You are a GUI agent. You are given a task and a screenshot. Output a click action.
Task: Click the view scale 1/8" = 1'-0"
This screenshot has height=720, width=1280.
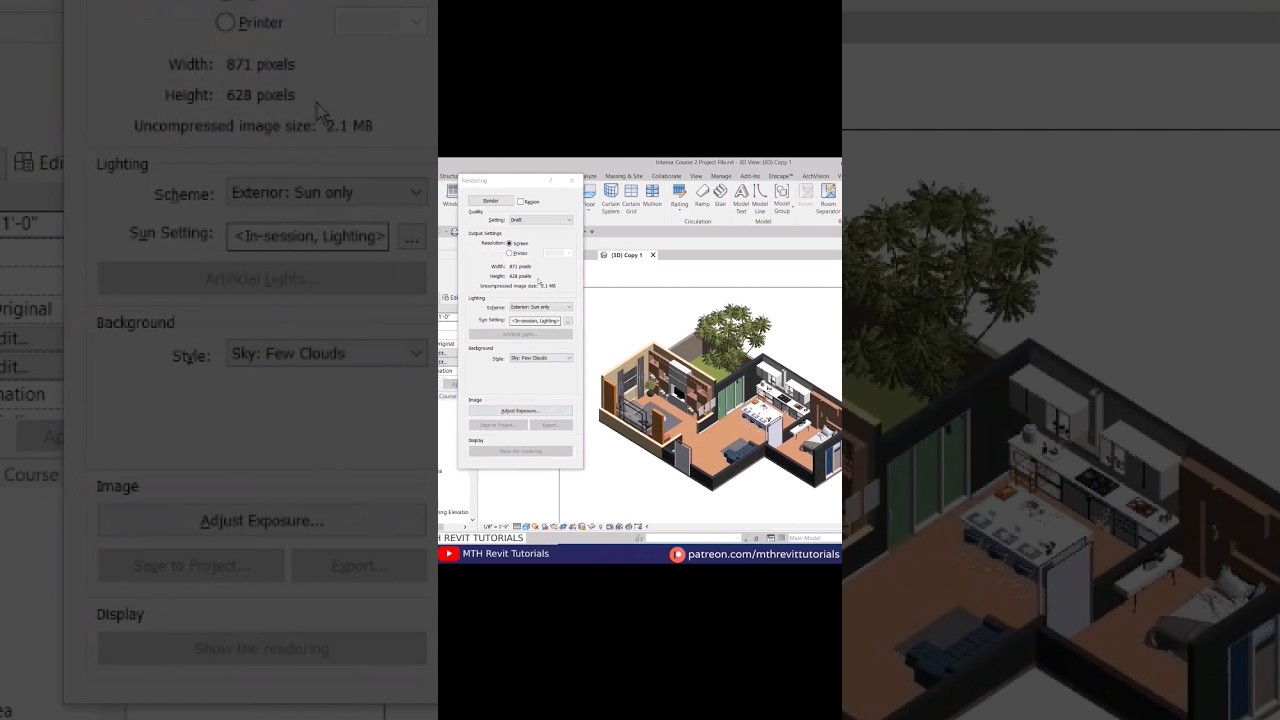click(x=496, y=527)
